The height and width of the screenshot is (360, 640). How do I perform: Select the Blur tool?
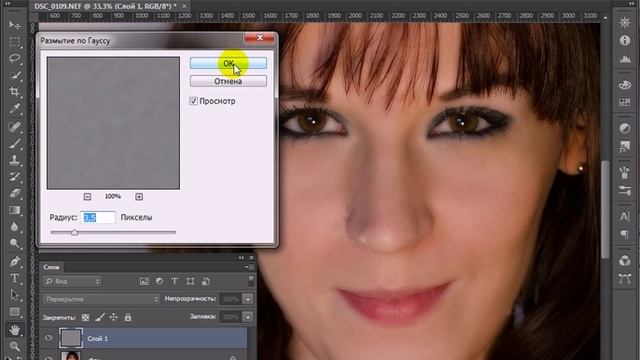click(14, 227)
